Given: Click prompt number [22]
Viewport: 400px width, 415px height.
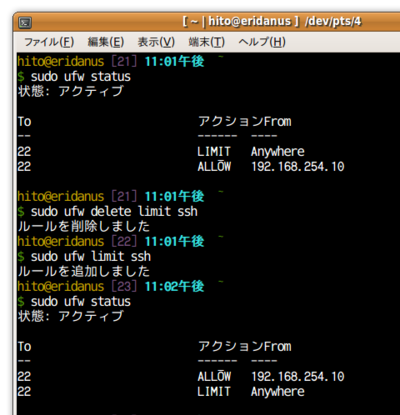Looking at the screenshot, I should (124, 241).
